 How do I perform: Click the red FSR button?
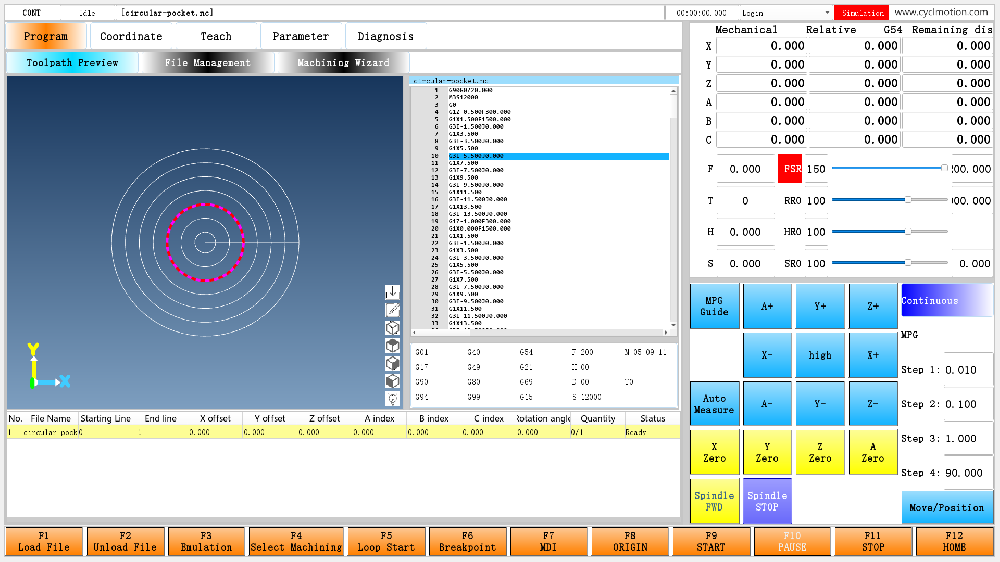790,169
